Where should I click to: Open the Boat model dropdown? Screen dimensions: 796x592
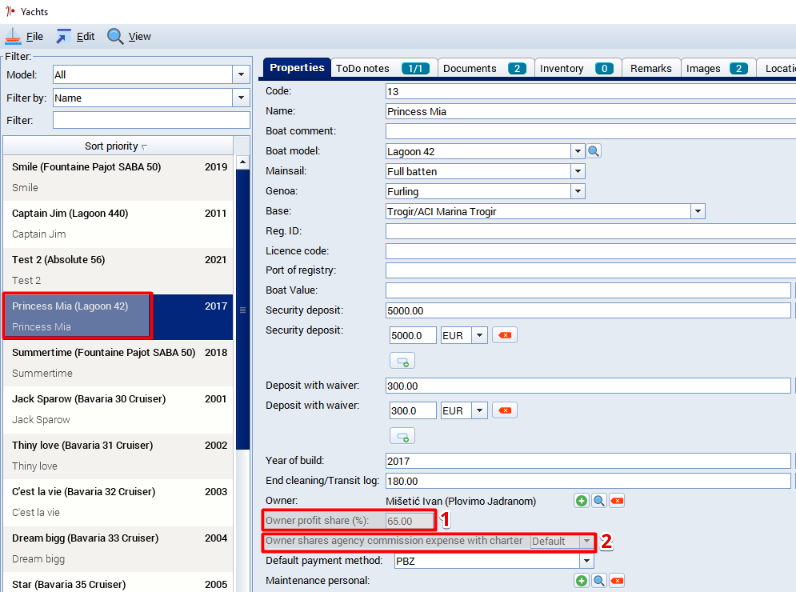pyautogui.click(x=578, y=151)
